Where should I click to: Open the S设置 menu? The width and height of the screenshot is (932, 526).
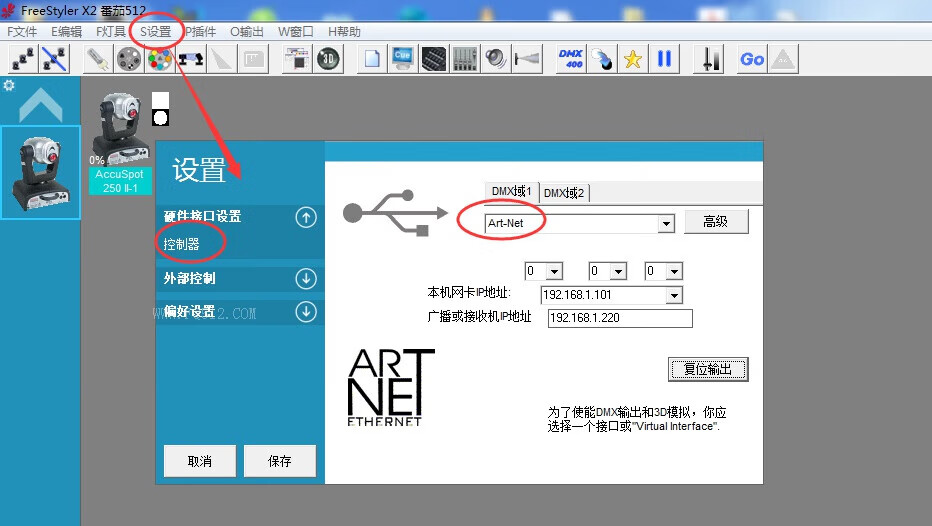[x=155, y=31]
